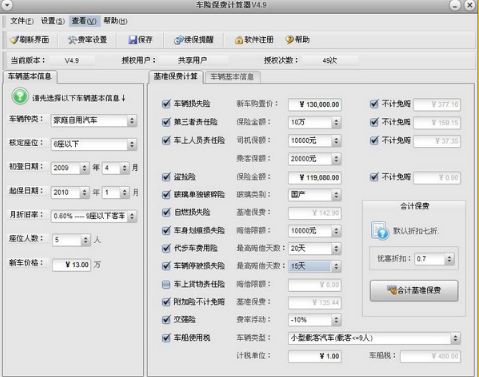Click the 合计基准保费 button
Screen dimensions: 479x377
(x=414, y=291)
